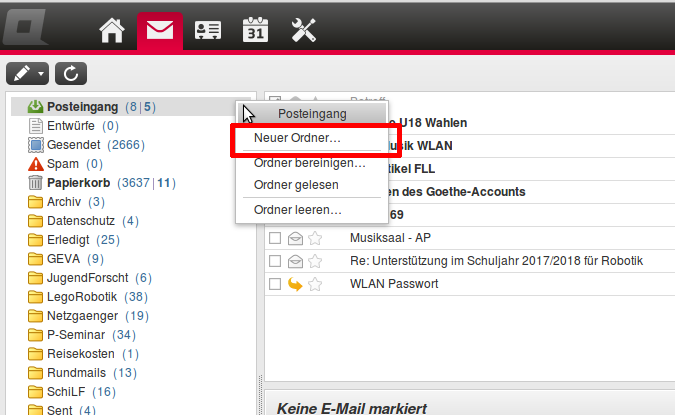The height and width of the screenshot is (415, 675).
Task: Click the yellow folder icon beside GEVA
Action: (x=35, y=259)
